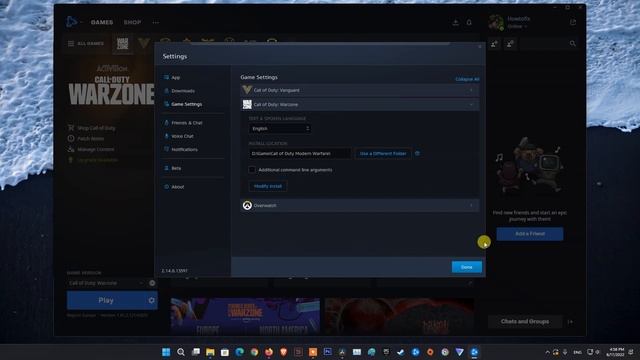640x360 pixels.
Task: Open Windows Start menu
Action: click(x=166, y=352)
